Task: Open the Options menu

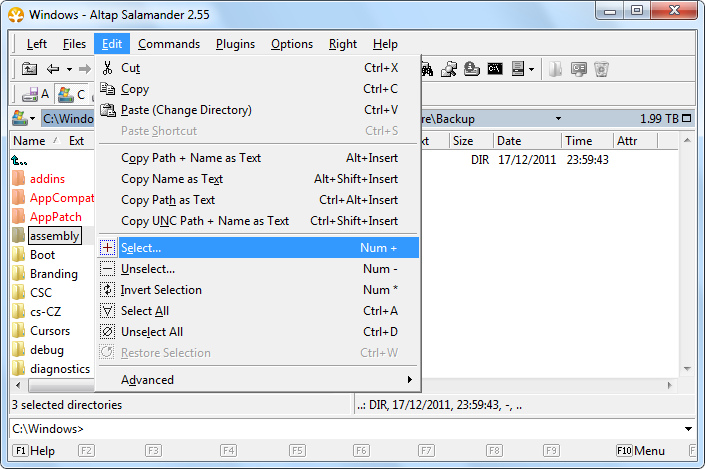Action: pos(292,44)
